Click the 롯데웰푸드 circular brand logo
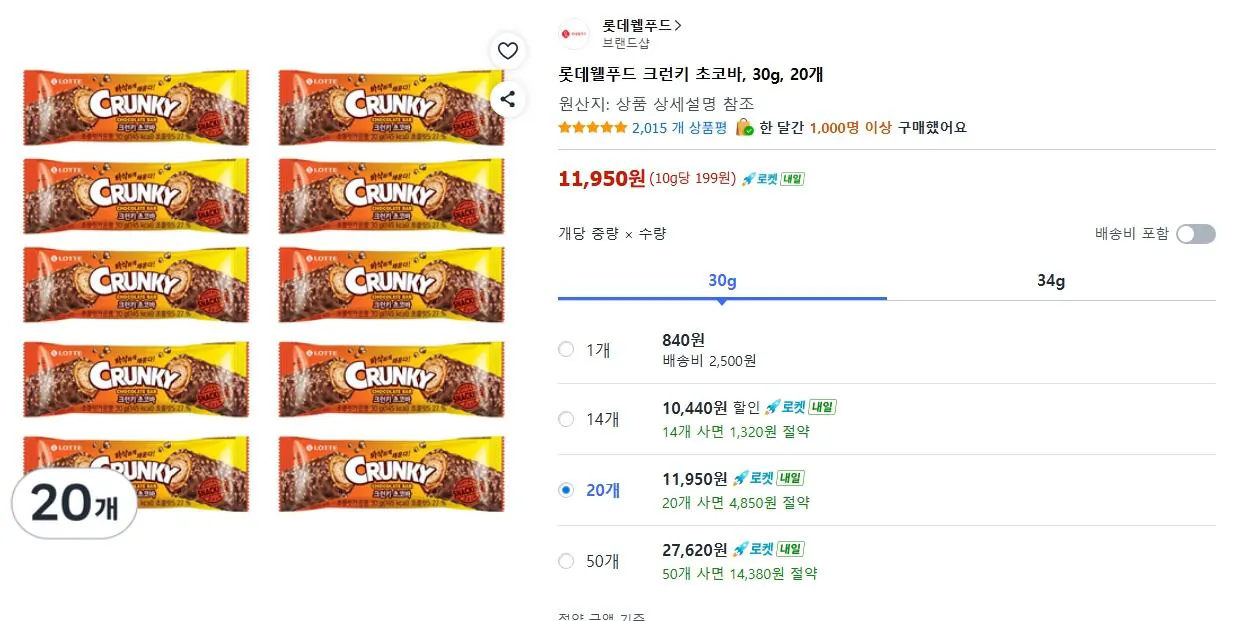Viewport: 1254px width, 621px height. (573, 33)
